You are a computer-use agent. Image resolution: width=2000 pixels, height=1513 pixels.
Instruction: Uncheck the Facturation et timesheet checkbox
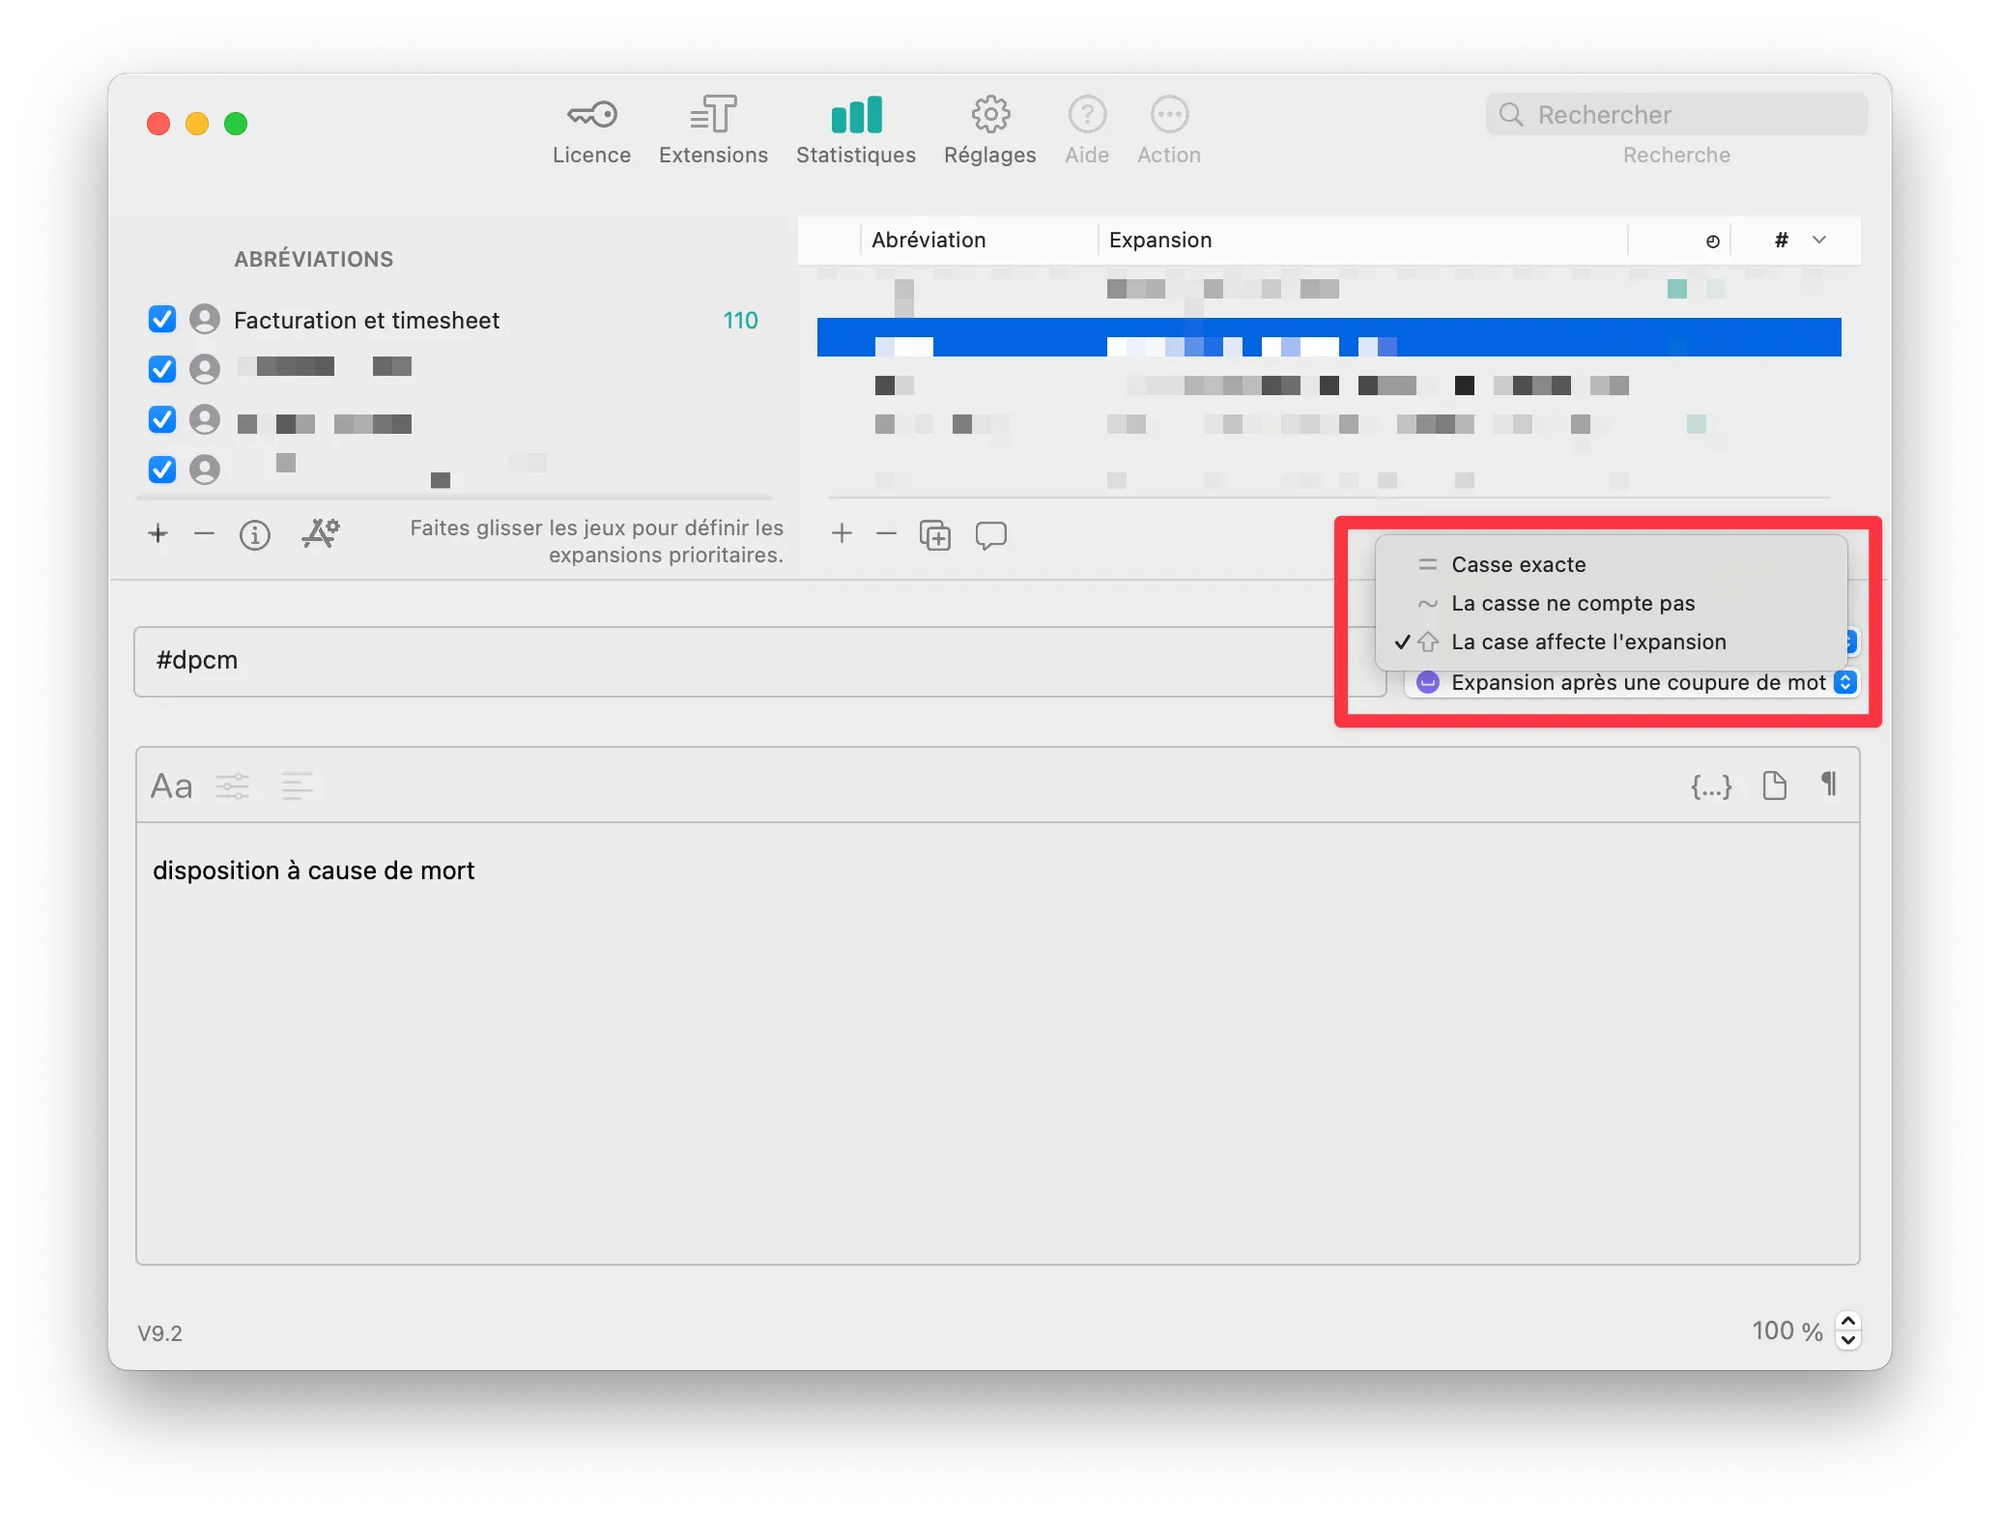162,320
